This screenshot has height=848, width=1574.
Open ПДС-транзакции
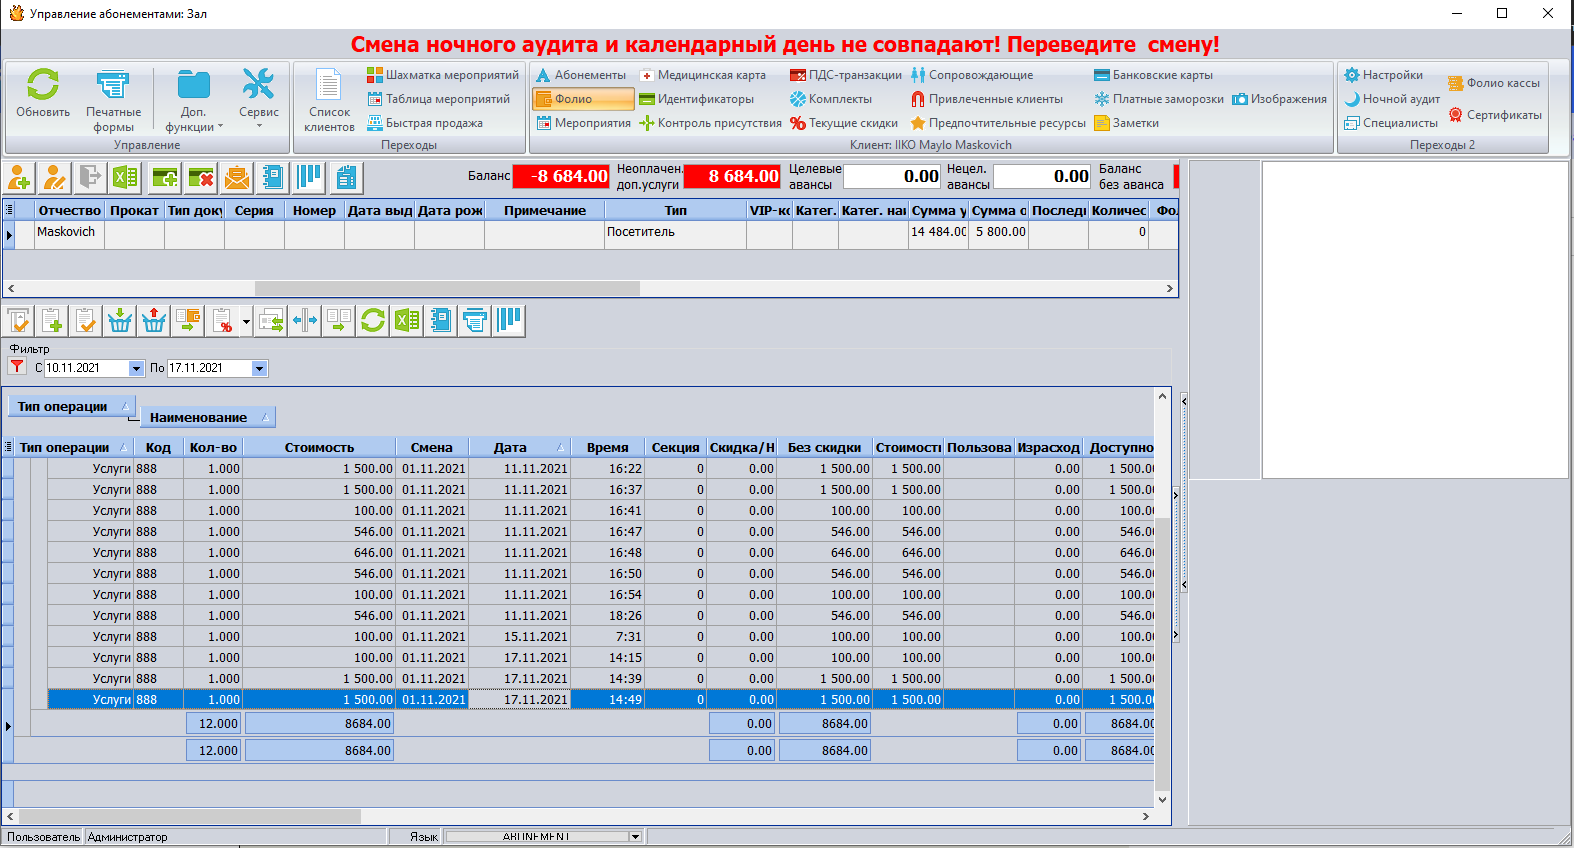coord(846,75)
